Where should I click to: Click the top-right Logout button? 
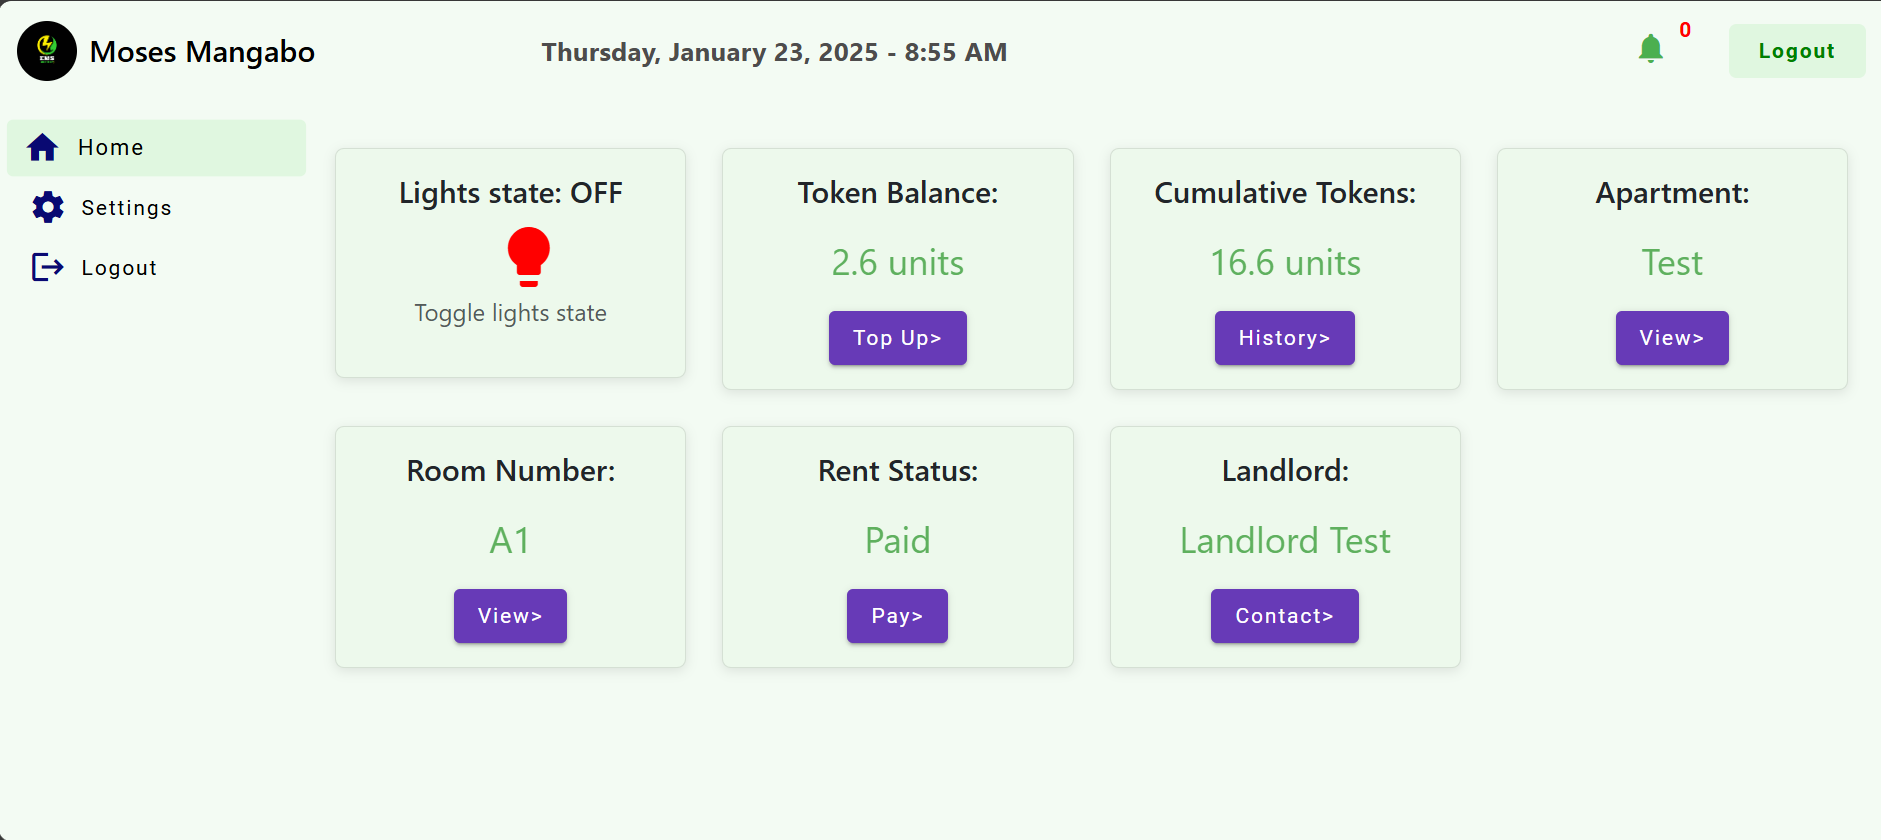[1797, 51]
